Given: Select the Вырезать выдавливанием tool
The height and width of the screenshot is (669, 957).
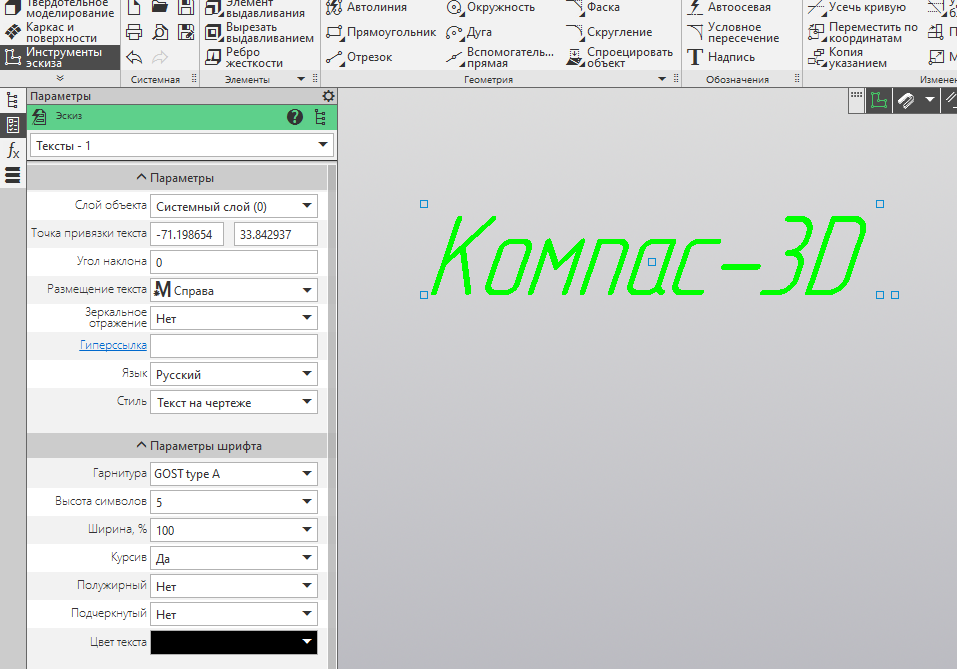Looking at the screenshot, I should pos(259,32).
